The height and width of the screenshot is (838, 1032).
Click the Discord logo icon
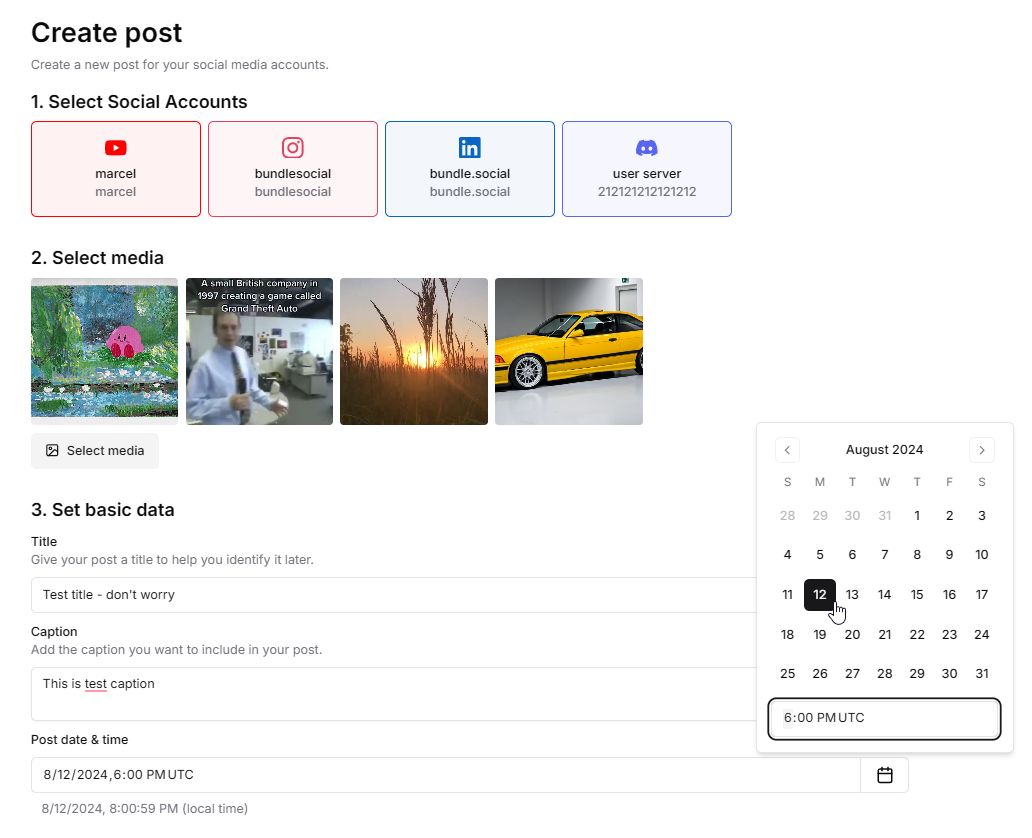tap(647, 148)
